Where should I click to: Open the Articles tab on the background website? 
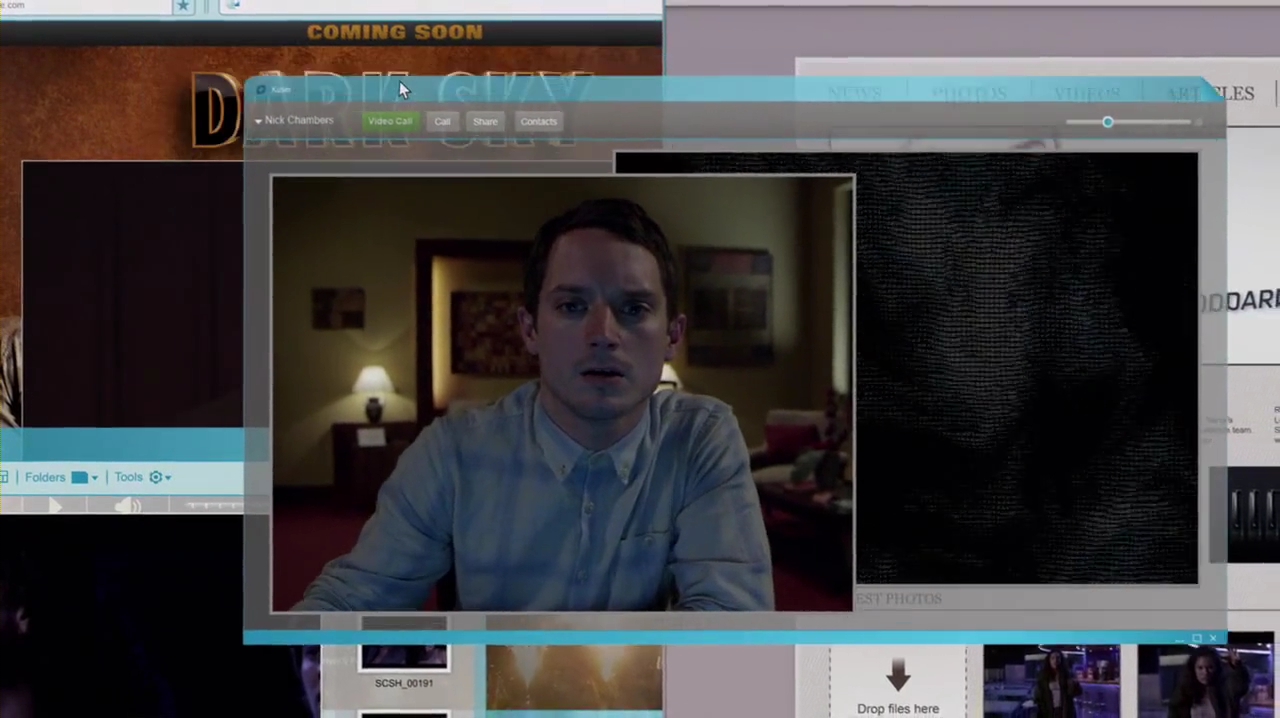click(x=1210, y=93)
